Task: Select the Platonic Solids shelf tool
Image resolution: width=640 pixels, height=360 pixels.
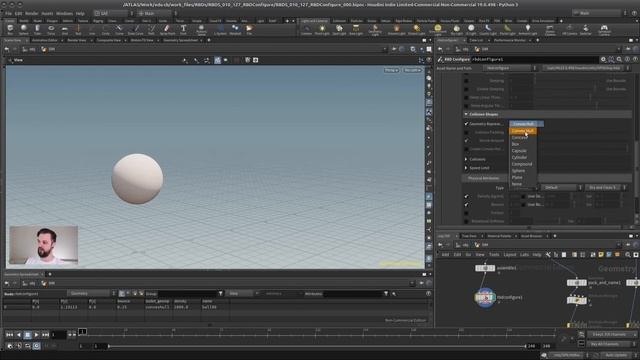Action: pyautogui.click(x=201, y=29)
